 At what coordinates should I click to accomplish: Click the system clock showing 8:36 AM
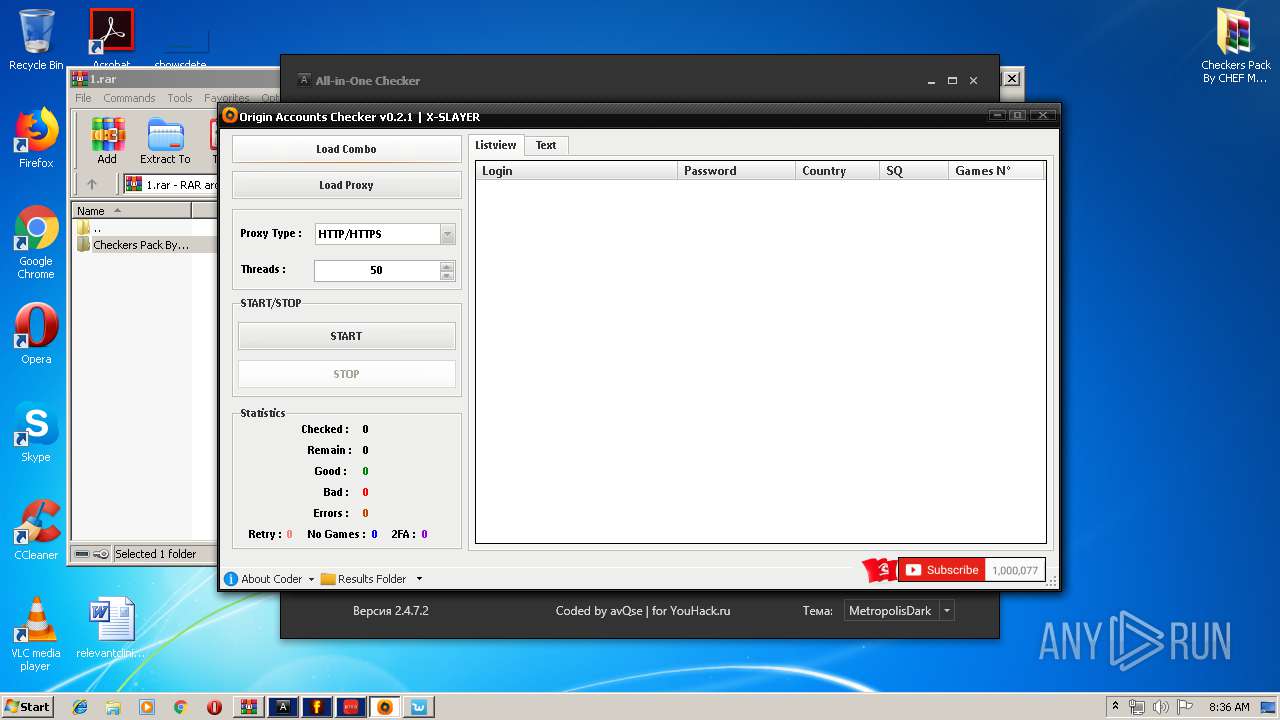click(1229, 707)
